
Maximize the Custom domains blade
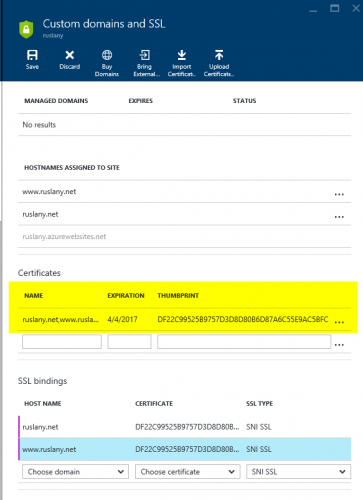pos(334,8)
